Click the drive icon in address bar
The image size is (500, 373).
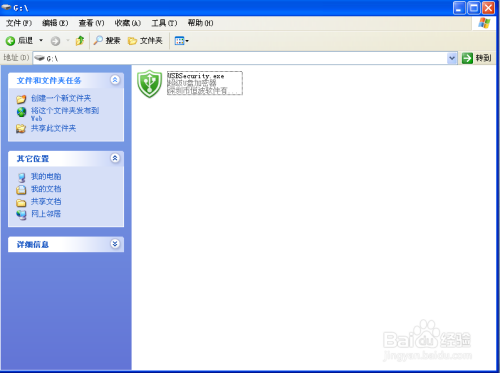point(40,58)
